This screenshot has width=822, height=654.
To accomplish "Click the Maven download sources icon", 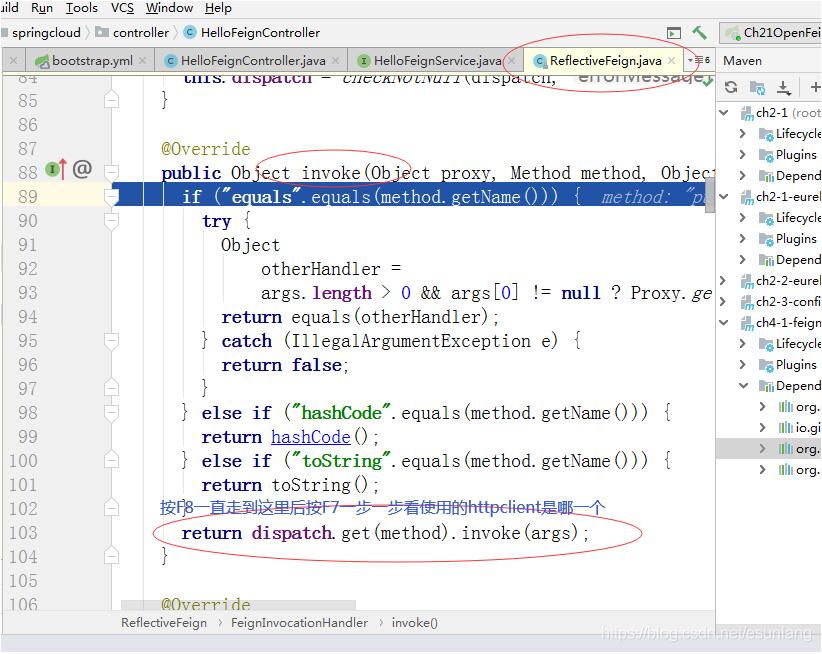I will coord(784,88).
